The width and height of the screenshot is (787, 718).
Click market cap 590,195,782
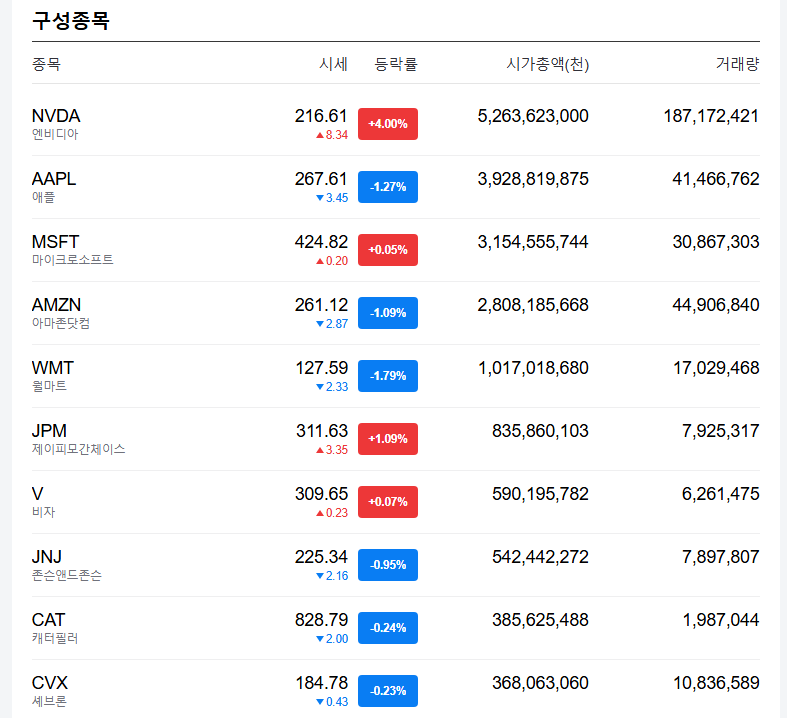point(541,494)
